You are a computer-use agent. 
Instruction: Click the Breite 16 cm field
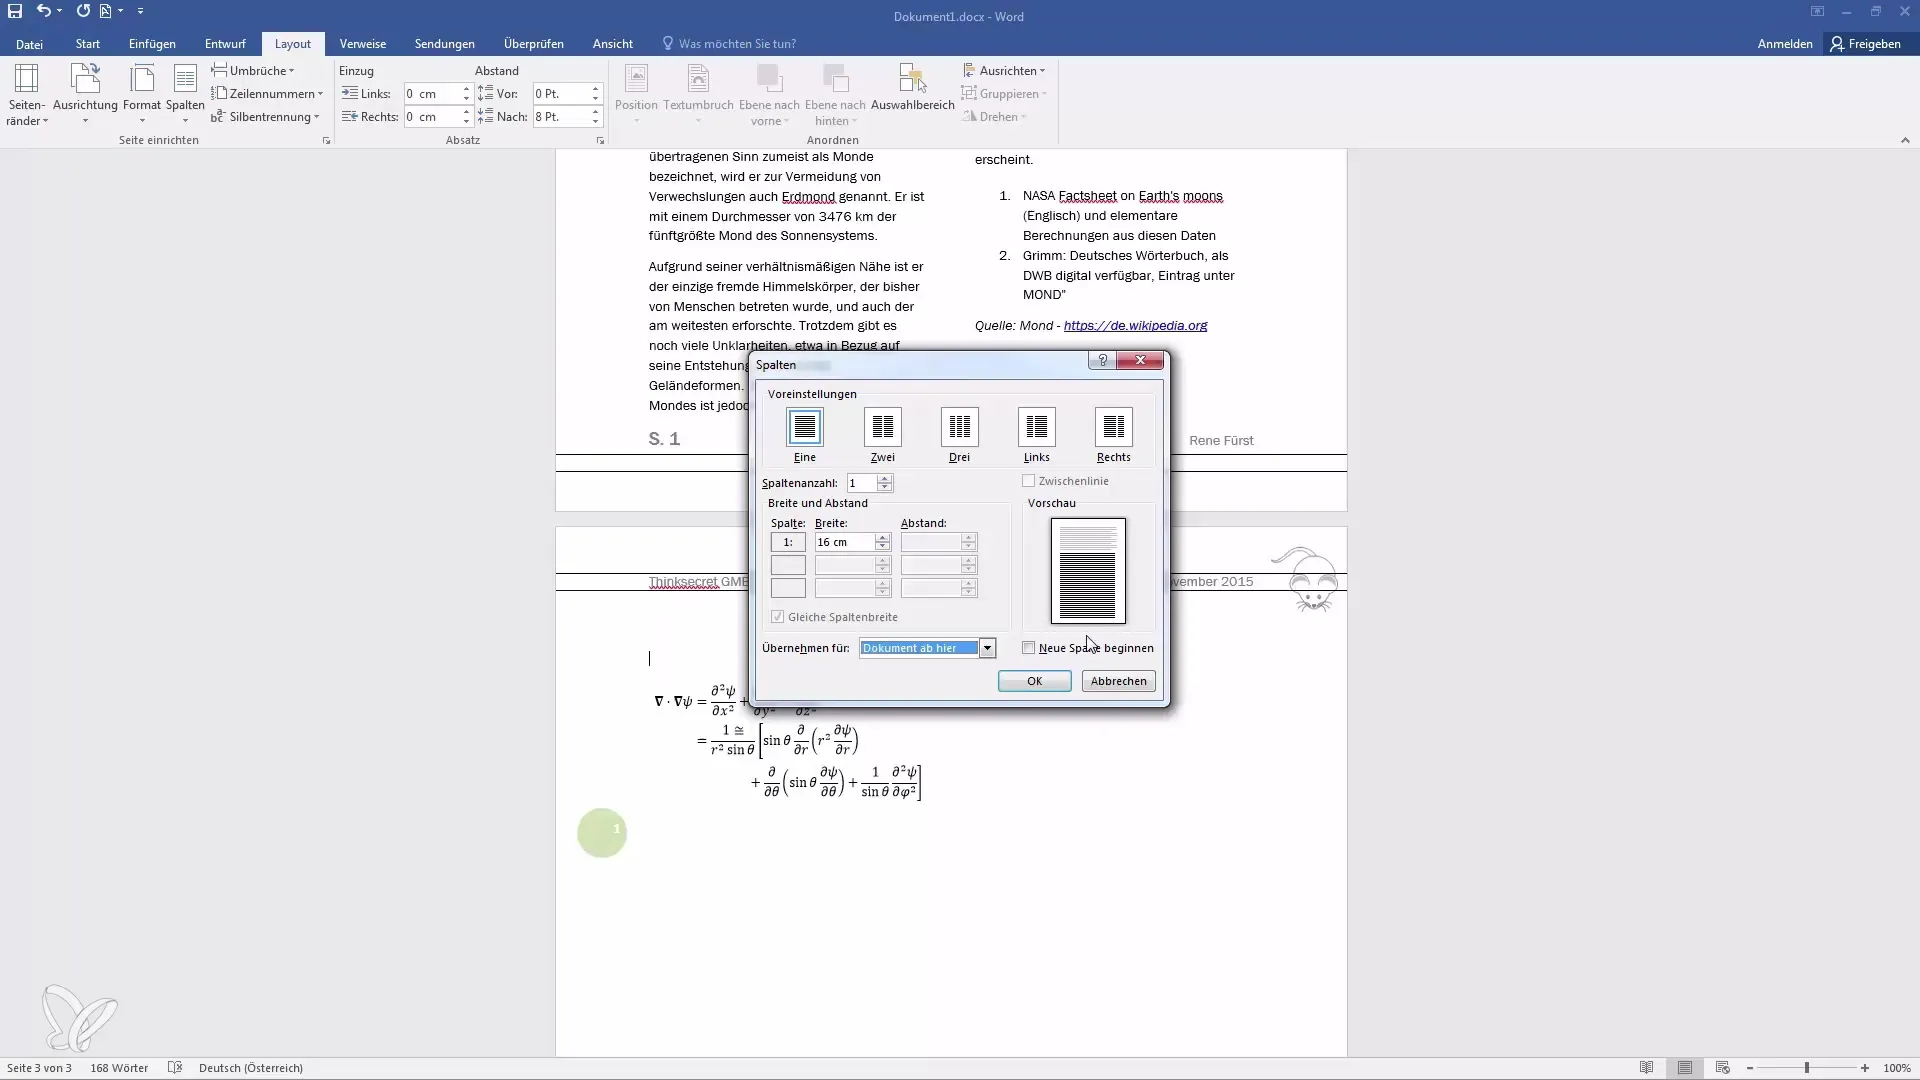[x=845, y=542]
